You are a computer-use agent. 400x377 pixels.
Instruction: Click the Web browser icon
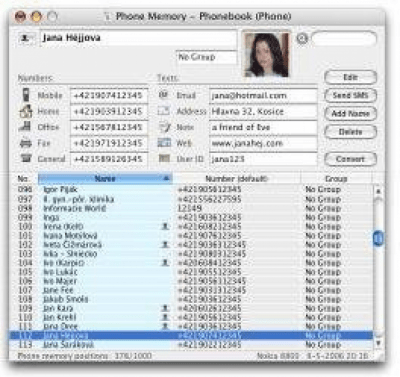coord(164,143)
